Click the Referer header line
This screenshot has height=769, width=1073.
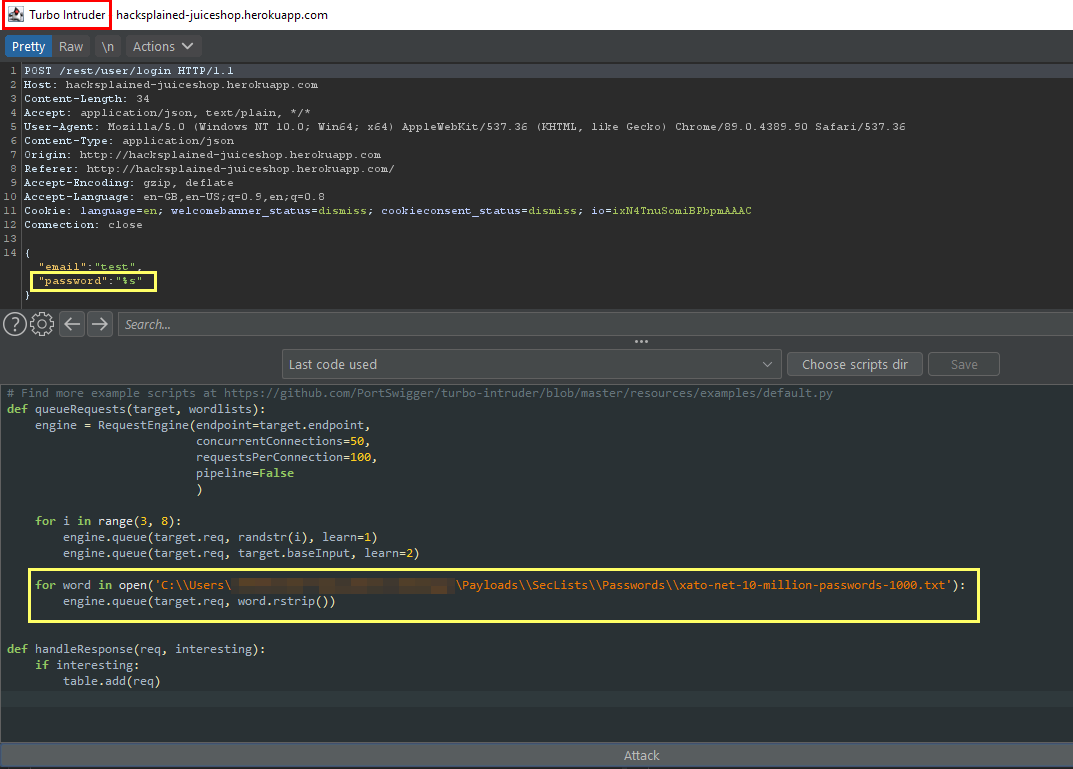209,169
